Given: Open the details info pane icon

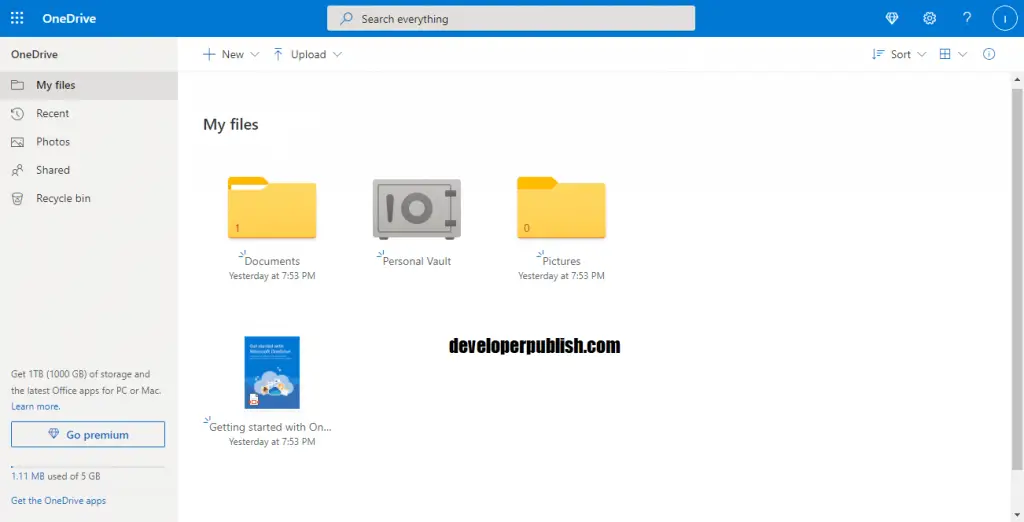Looking at the screenshot, I should pos(989,54).
